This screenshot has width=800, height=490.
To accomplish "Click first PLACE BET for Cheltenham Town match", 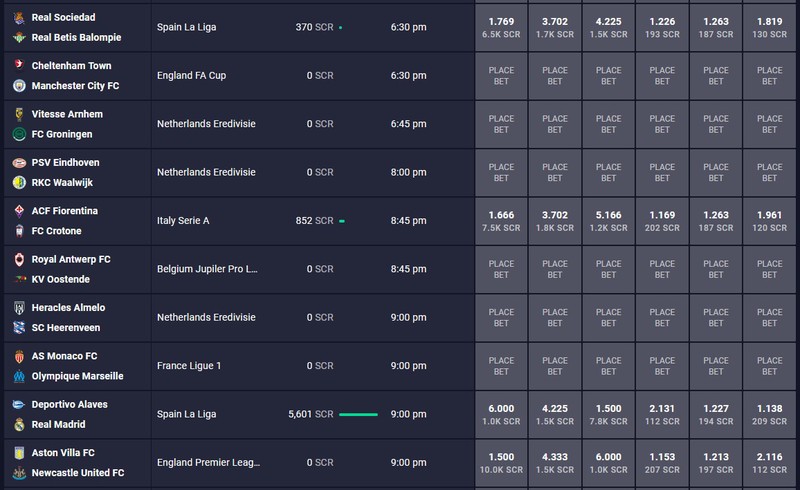I will (x=501, y=76).
